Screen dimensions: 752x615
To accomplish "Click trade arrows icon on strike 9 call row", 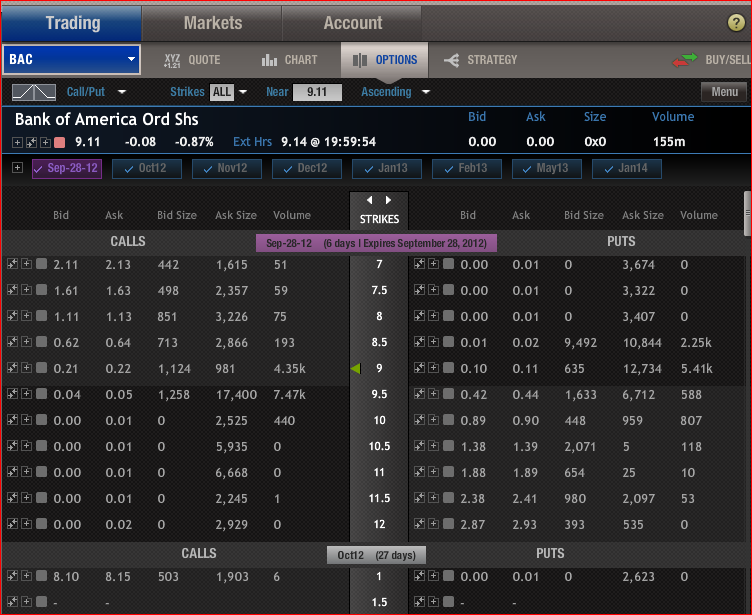I will tap(12, 367).
